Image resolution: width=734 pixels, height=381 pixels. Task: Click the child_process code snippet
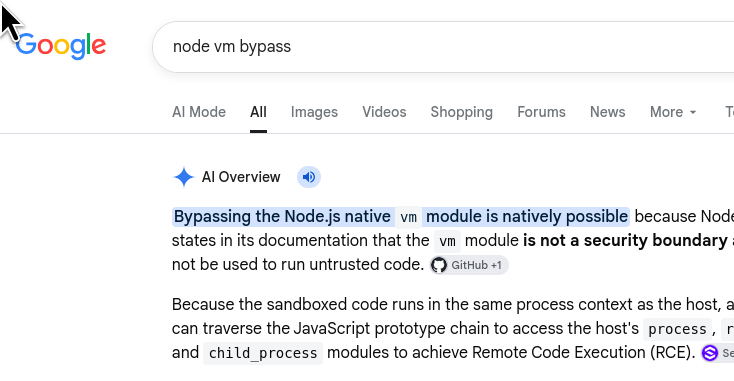(263, 353)
